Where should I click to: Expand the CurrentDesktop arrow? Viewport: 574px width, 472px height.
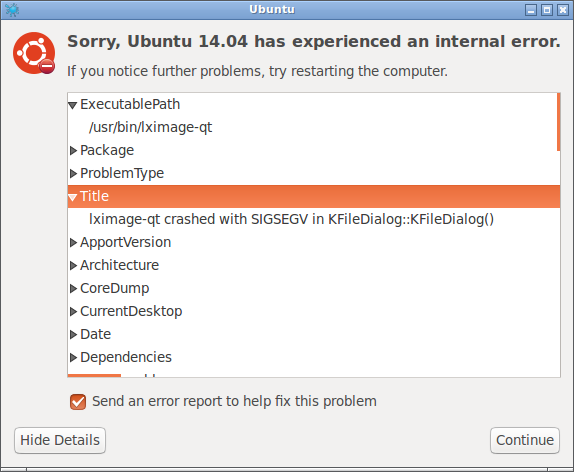point(73,311)
